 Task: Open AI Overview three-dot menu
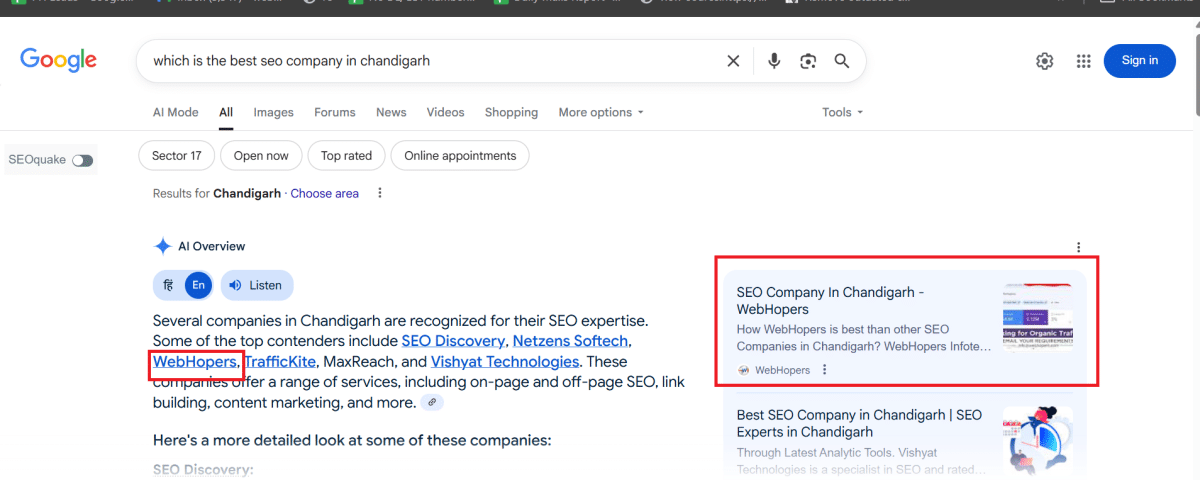(x=1078, y=247)
